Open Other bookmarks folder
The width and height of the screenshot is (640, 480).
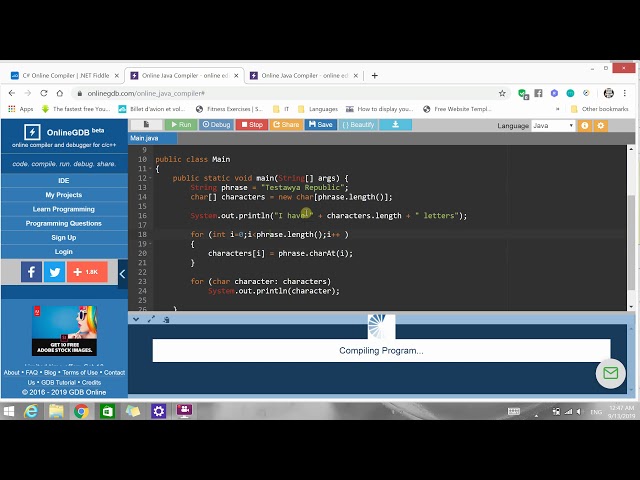600,109
